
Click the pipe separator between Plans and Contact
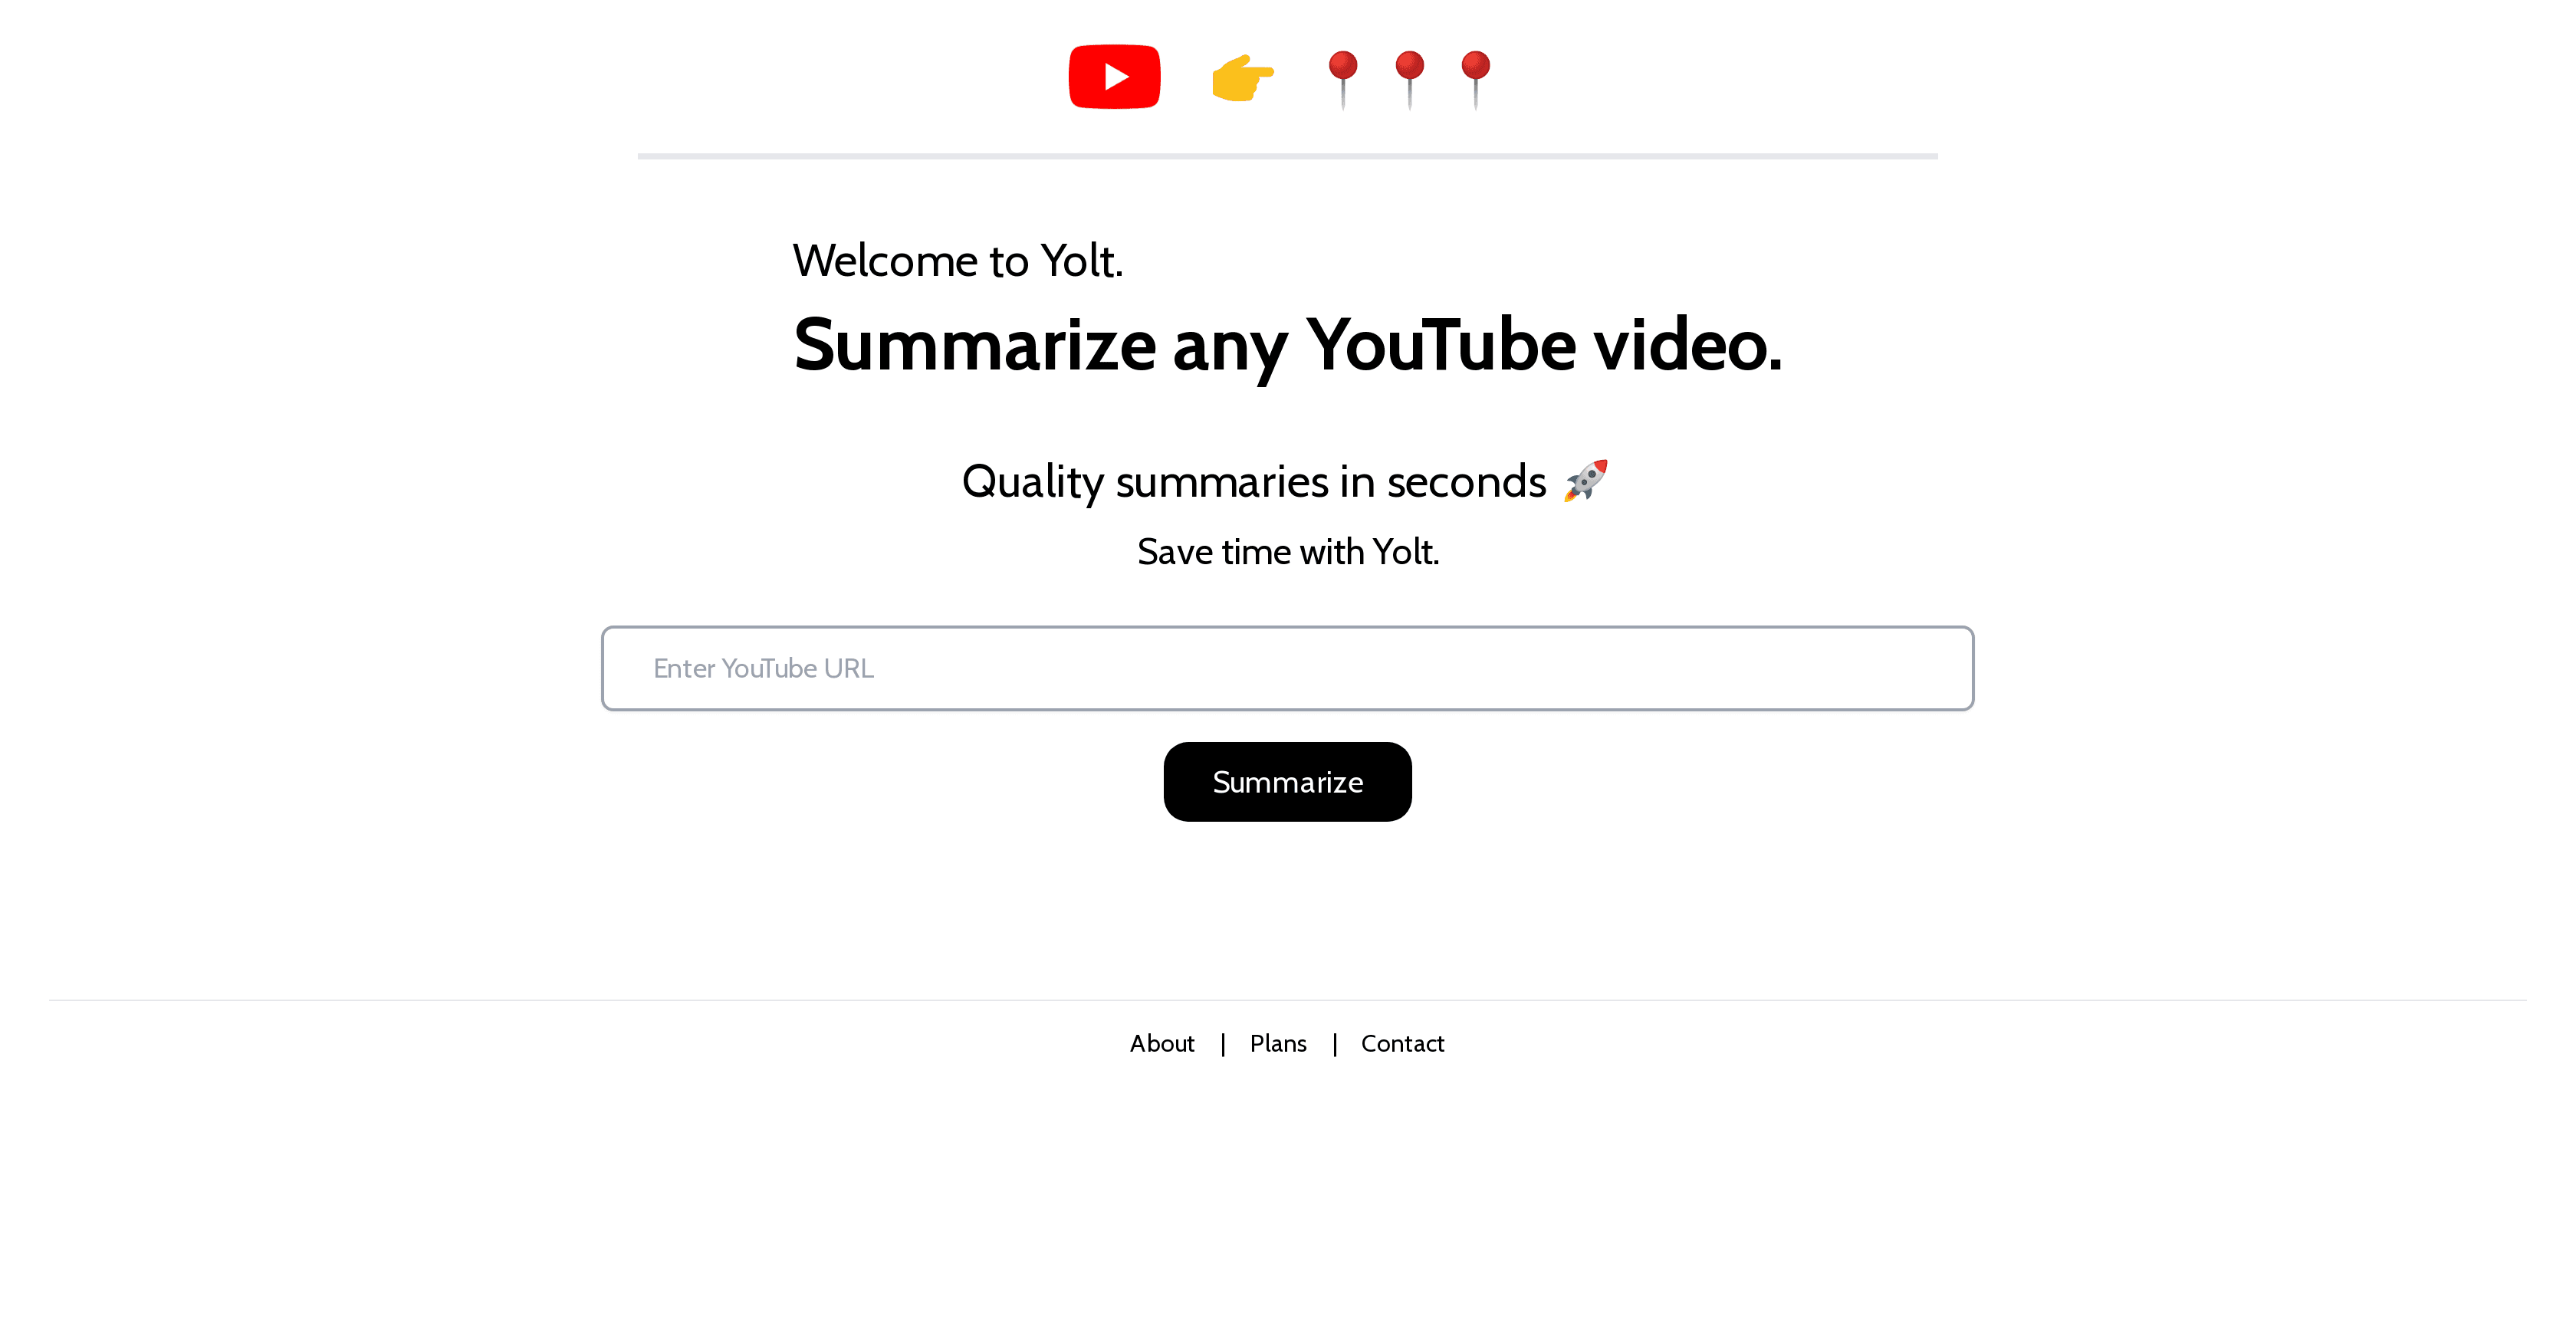[1335, 1044]
